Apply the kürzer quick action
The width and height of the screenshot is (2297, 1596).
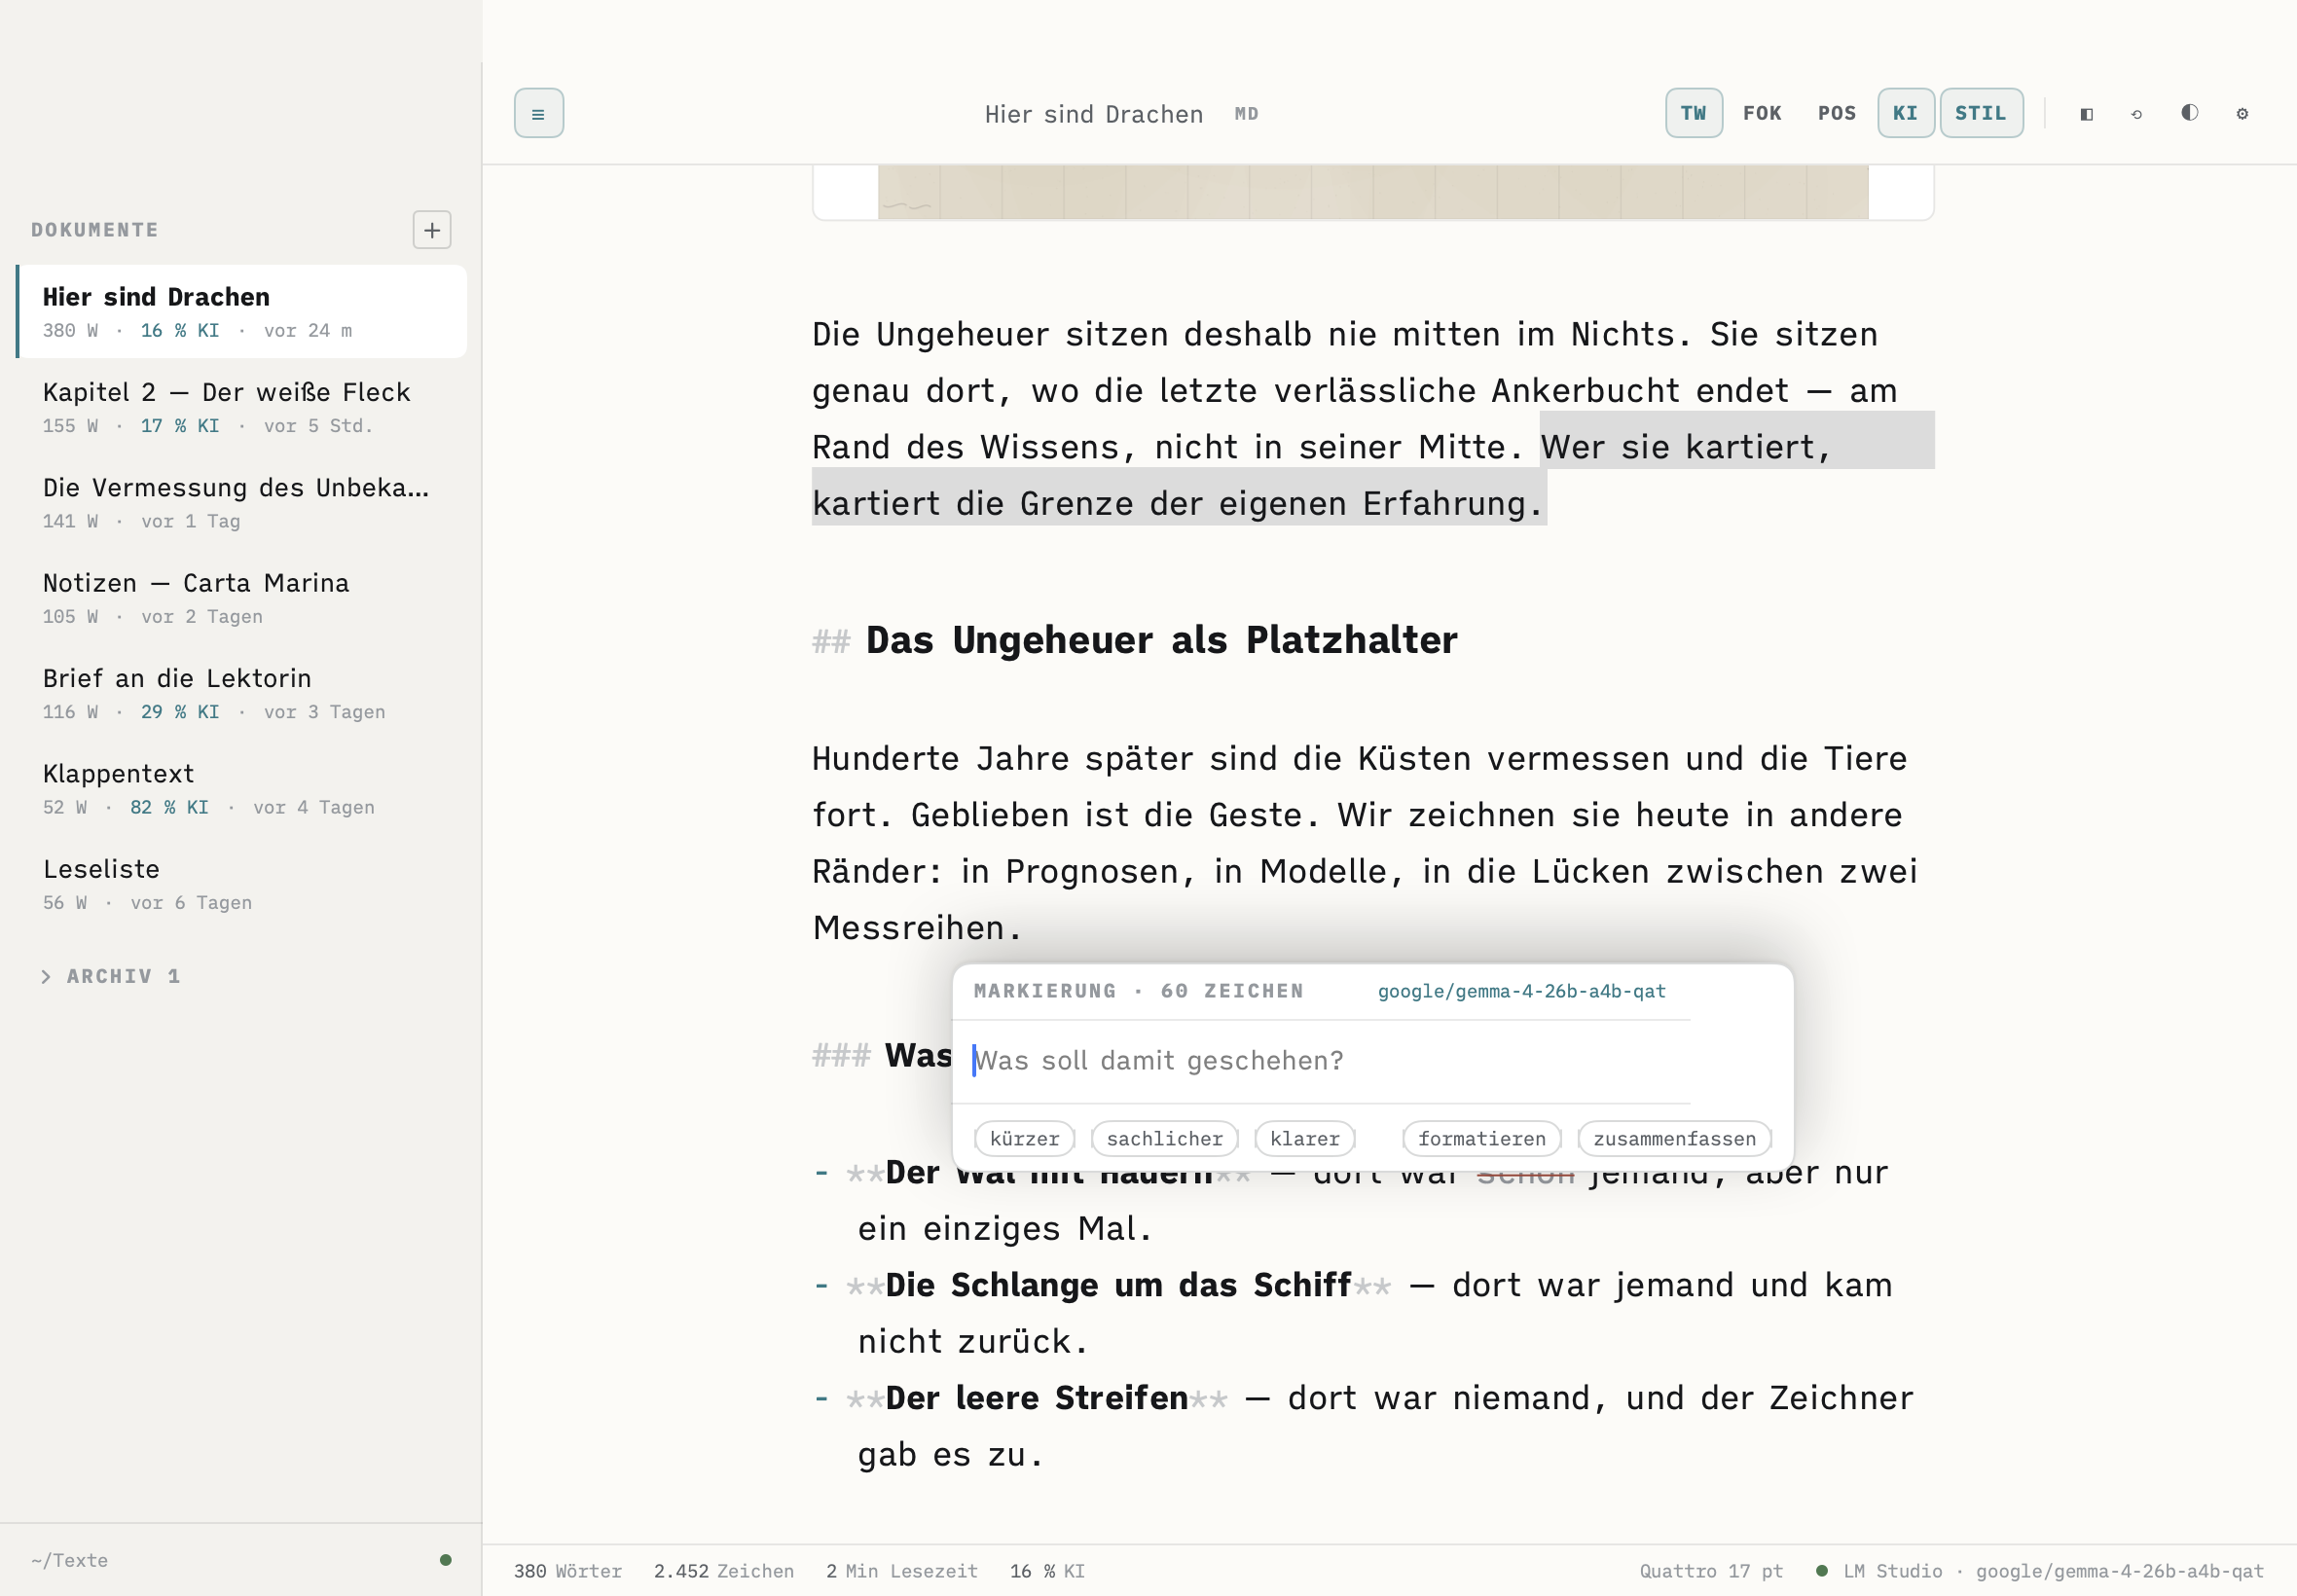click(x=1024, y=1138)
